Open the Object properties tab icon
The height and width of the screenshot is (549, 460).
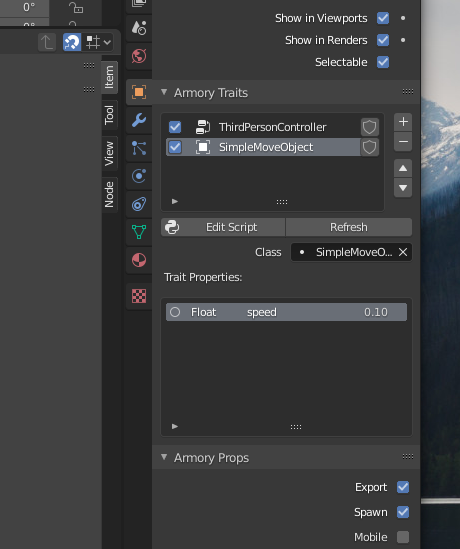click(x=139, y=92)
